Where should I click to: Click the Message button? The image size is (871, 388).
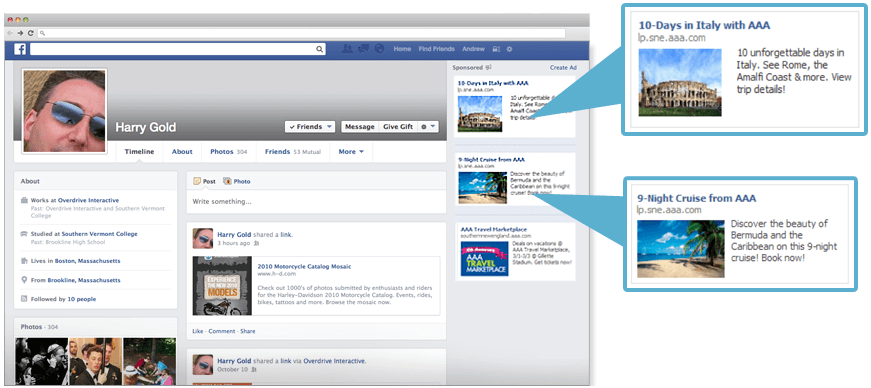359,127
